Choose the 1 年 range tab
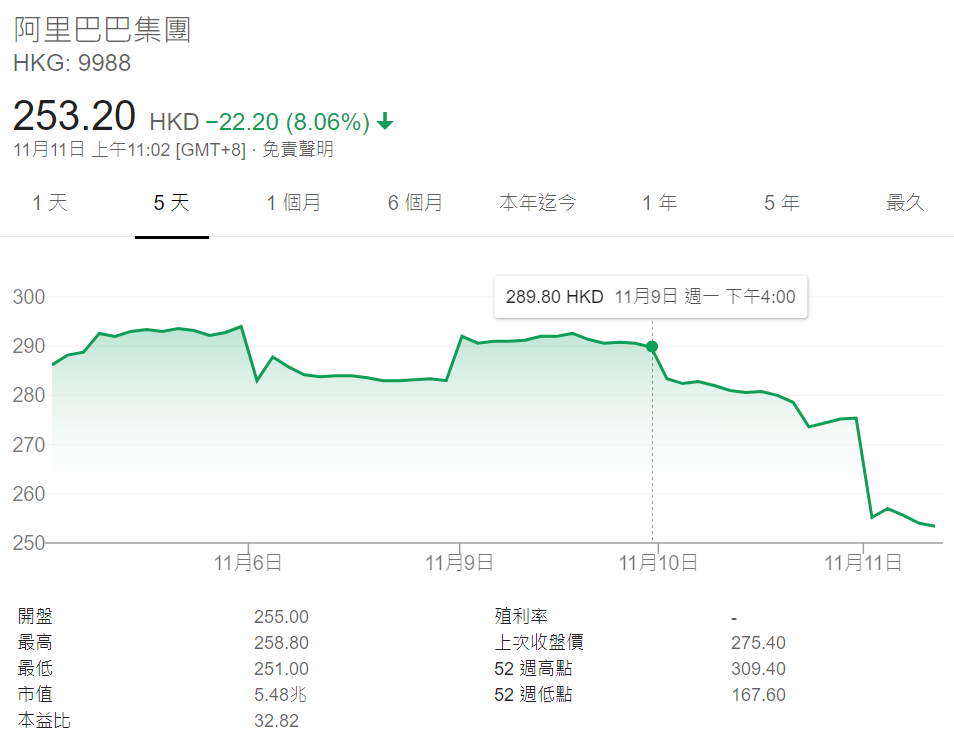This screenshot has width=954, height=736. (x=660, y=203)
